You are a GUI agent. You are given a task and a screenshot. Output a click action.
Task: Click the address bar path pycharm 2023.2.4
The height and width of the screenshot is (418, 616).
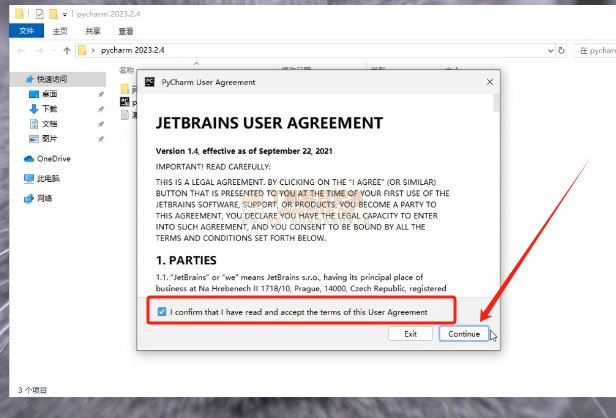133,50
